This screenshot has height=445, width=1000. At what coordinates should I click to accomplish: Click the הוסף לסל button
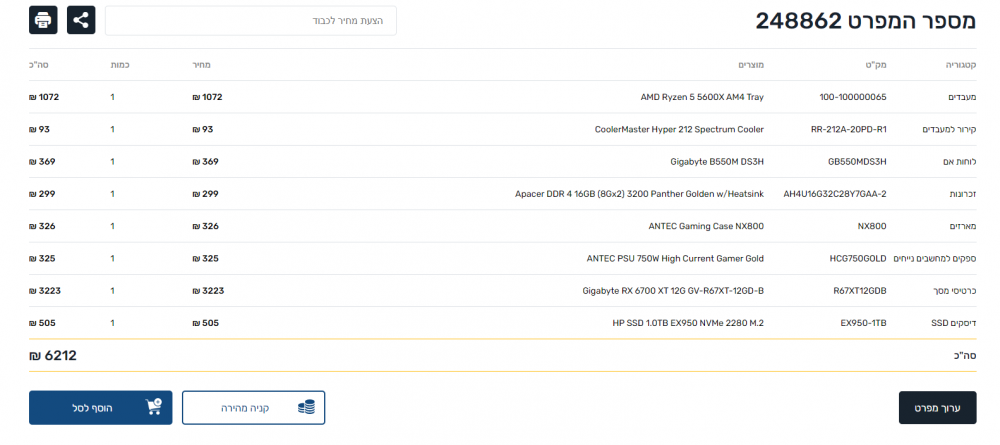pyautogui.click(x=100, y=408)
